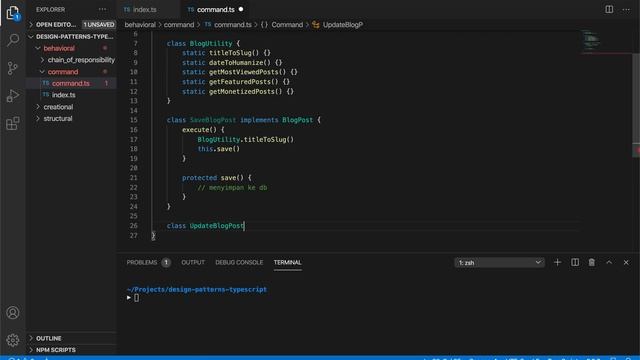
Task: Open the terminal selector dropdown 1: zsh
Action: (500, 263)
